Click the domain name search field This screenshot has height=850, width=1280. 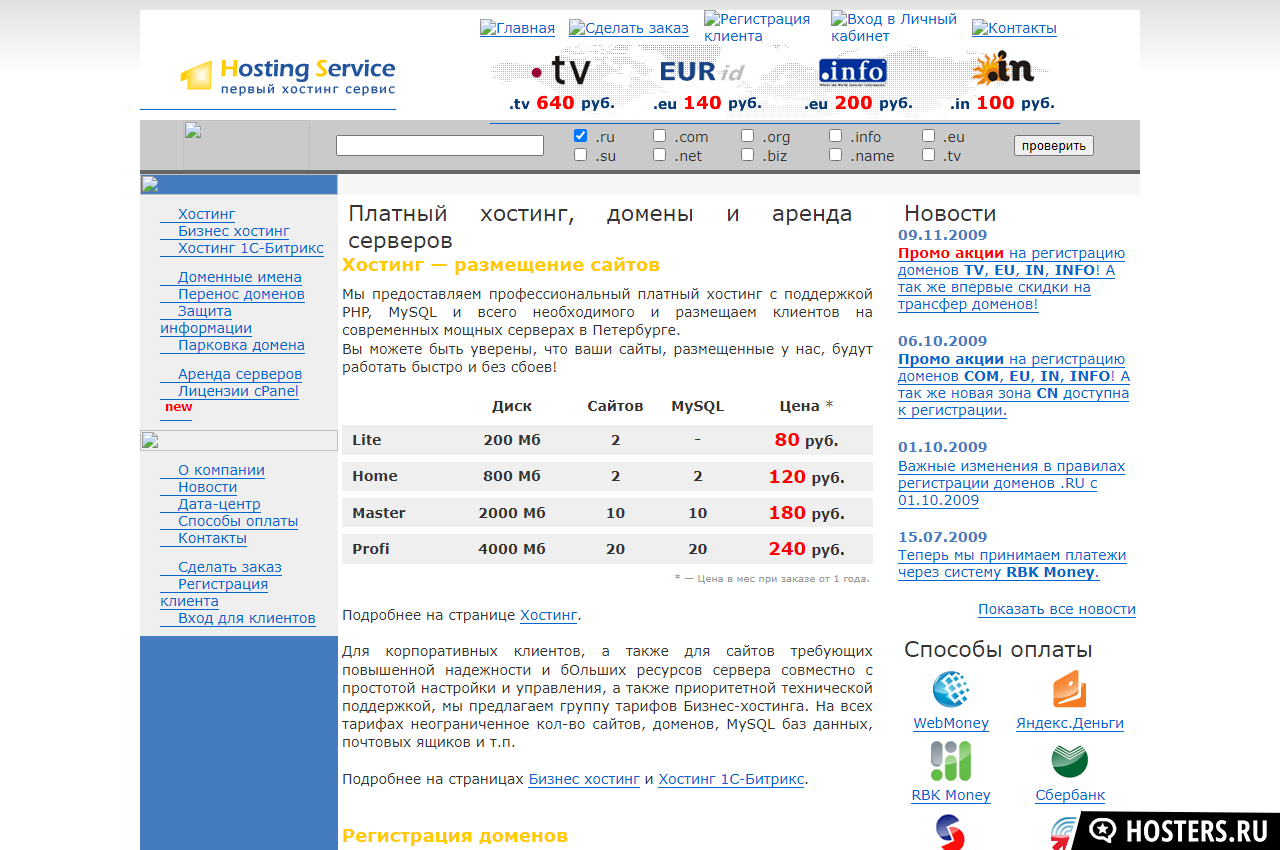pos(440,146)
